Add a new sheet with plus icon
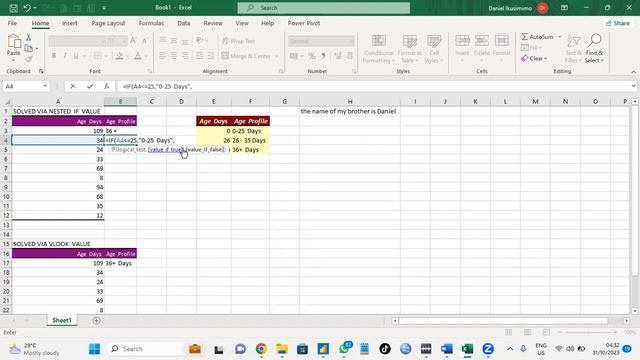This screenshot has width=640, height=360. point(96,321)
